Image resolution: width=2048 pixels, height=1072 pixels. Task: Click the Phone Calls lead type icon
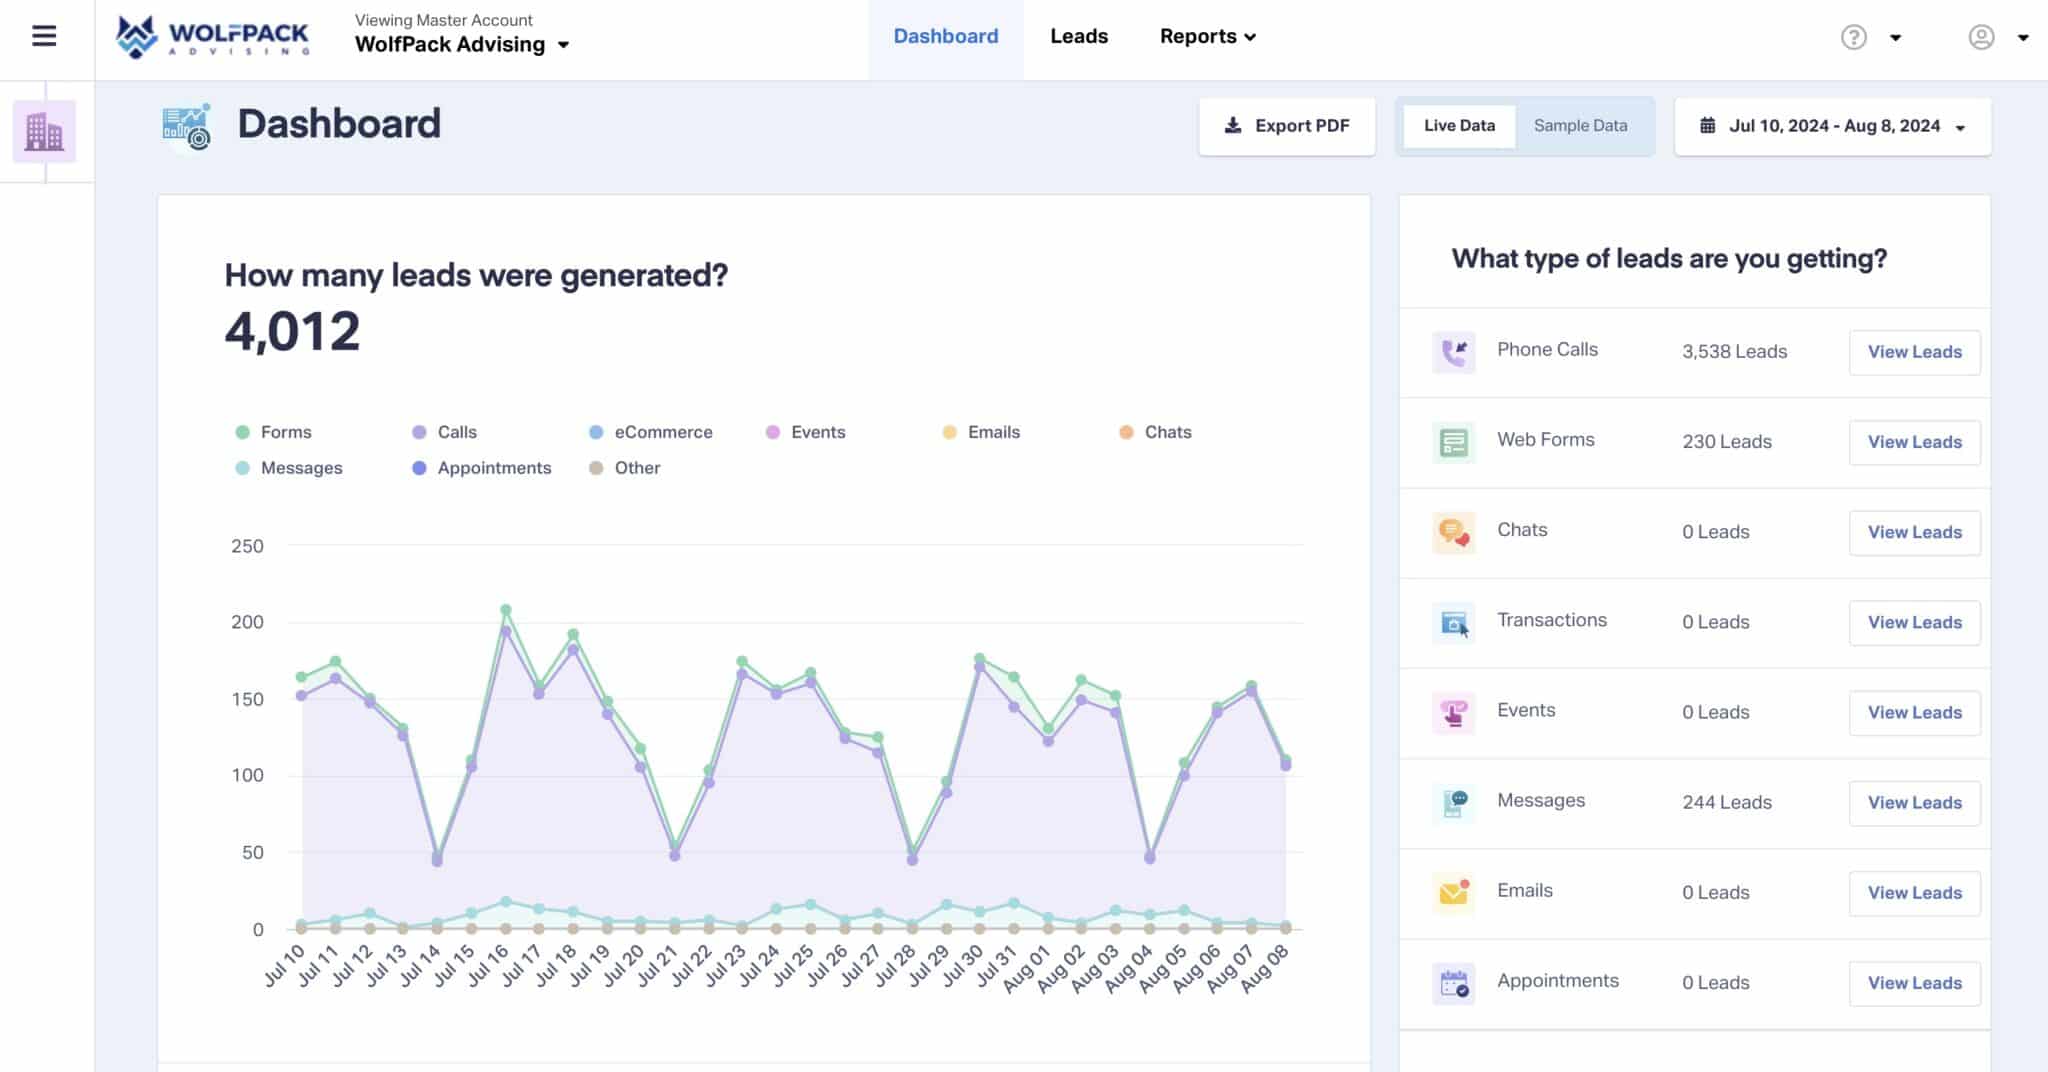click(1453, 352)
